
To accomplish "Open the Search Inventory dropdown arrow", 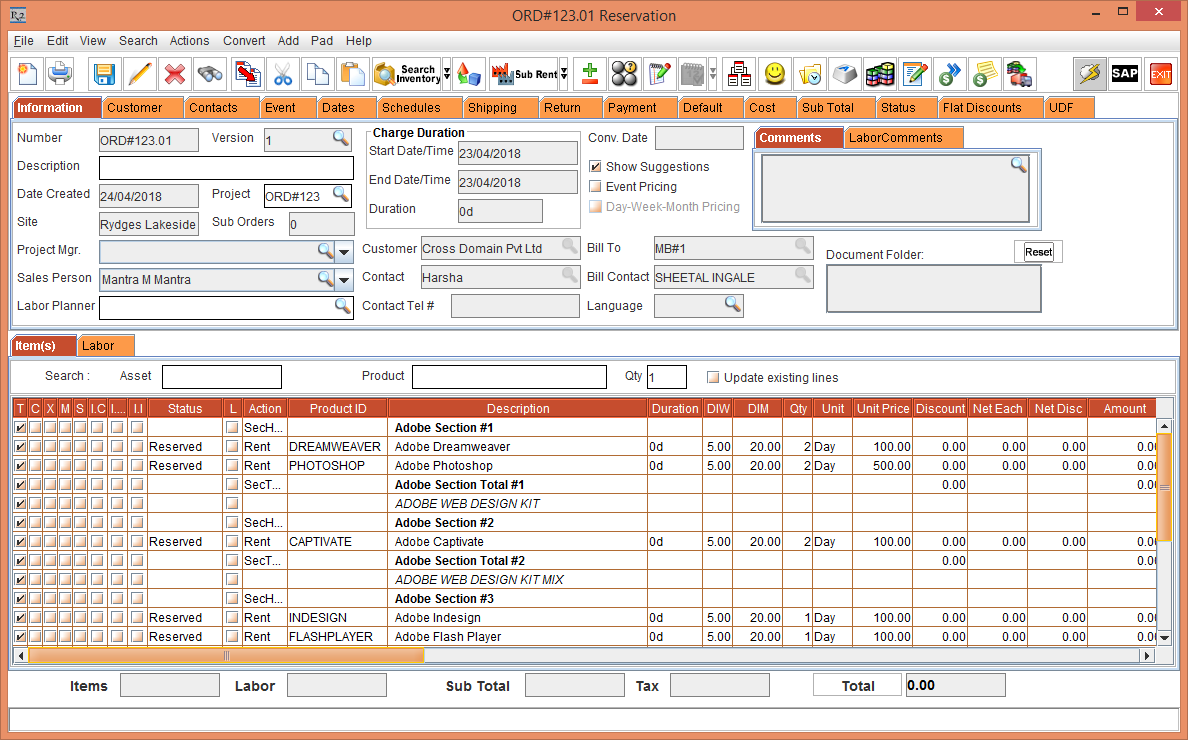I will tap(447, 74).
